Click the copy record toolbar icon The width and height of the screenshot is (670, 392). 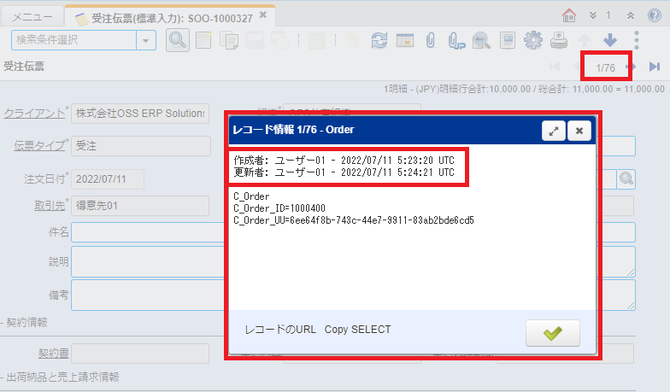pos(229,41)
